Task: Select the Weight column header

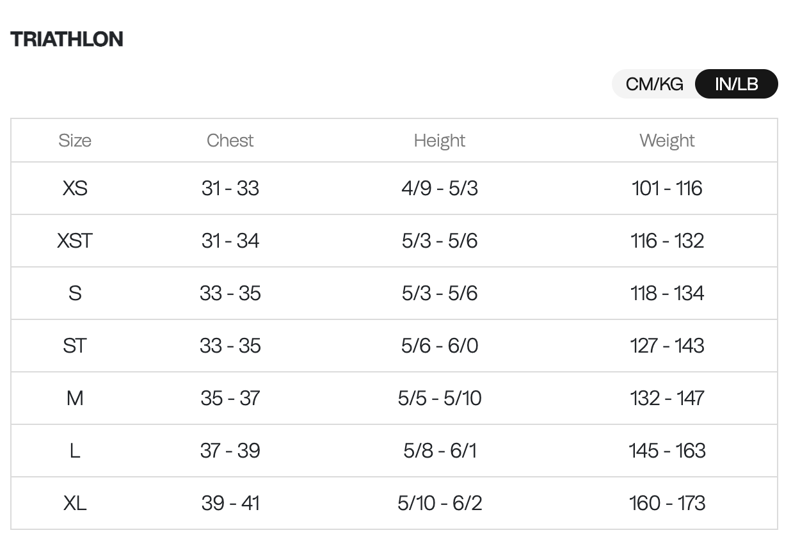Action: [x=667, y=141]
